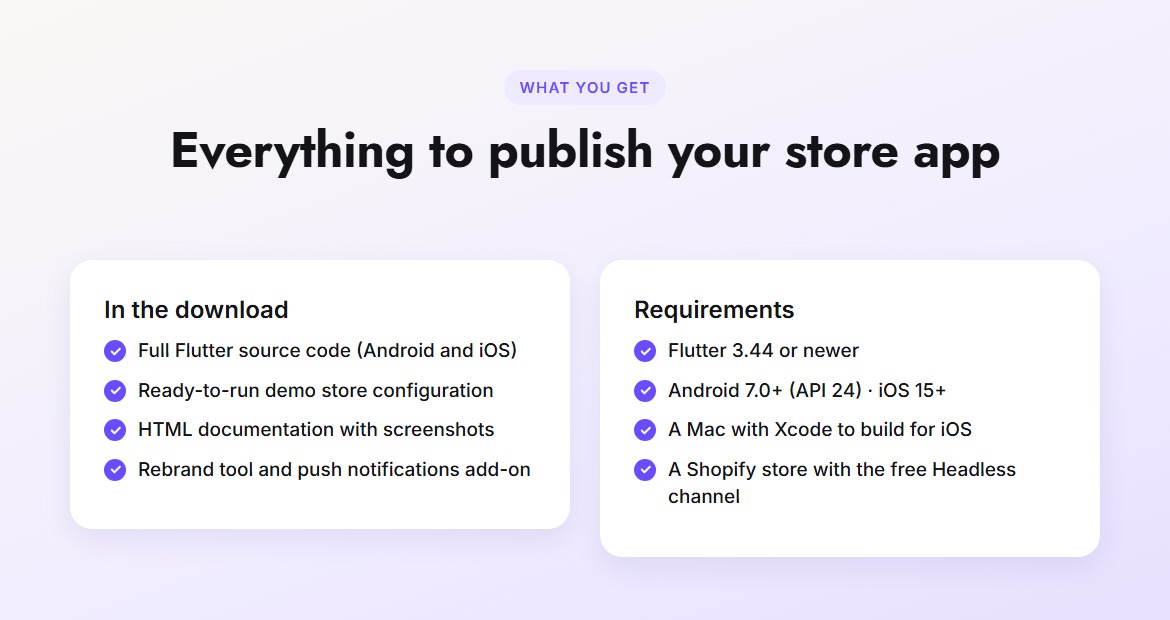This screenshot has width=1170, height=620.
Task: Click the In the download card title
Action: (x=196, y=310)
